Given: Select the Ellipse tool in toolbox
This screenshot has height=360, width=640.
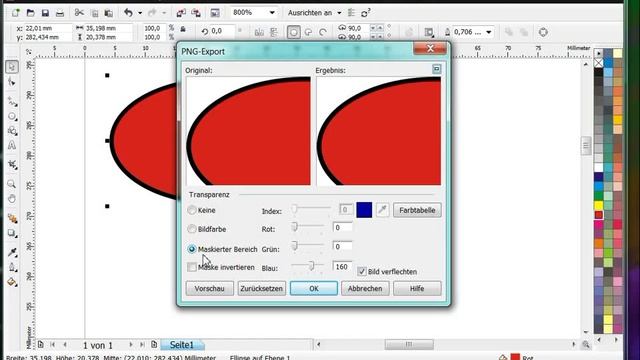Looking at the screenshot, I should point(12,116).
